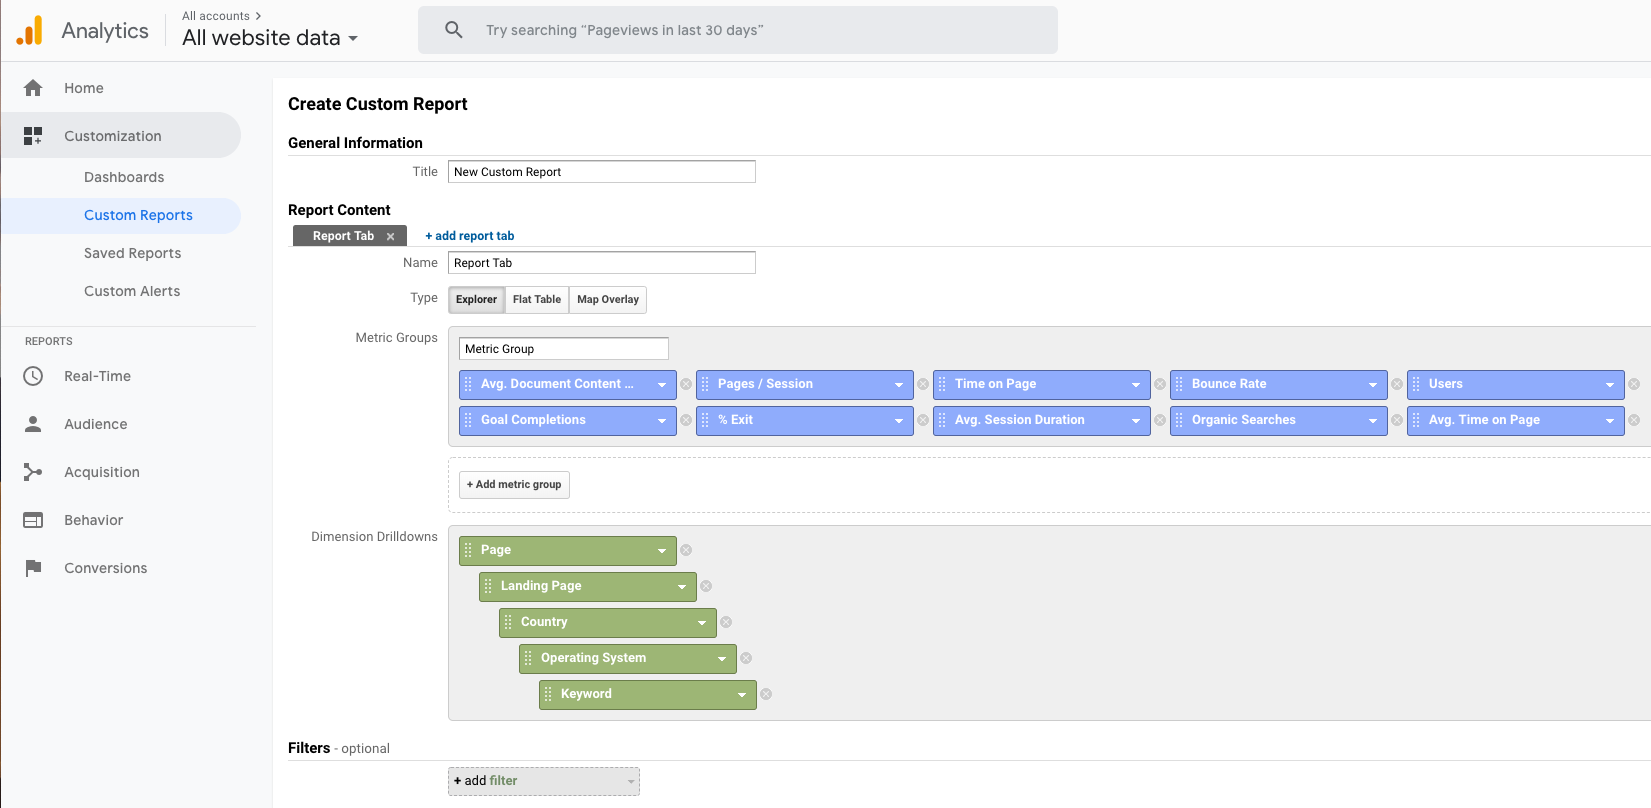
Task: Click the search magnifier icon
Action: (x=454, y=30)
